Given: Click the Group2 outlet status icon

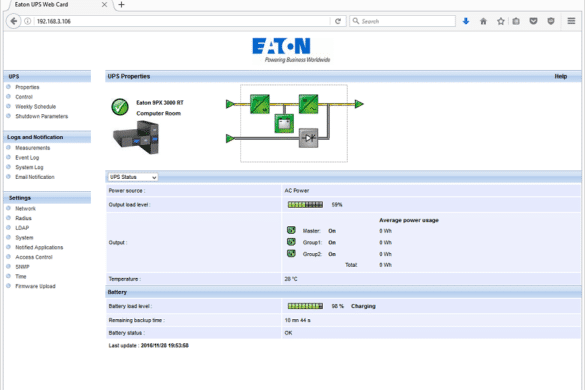Looking at the screenshot, I should [x=291, y=253].
